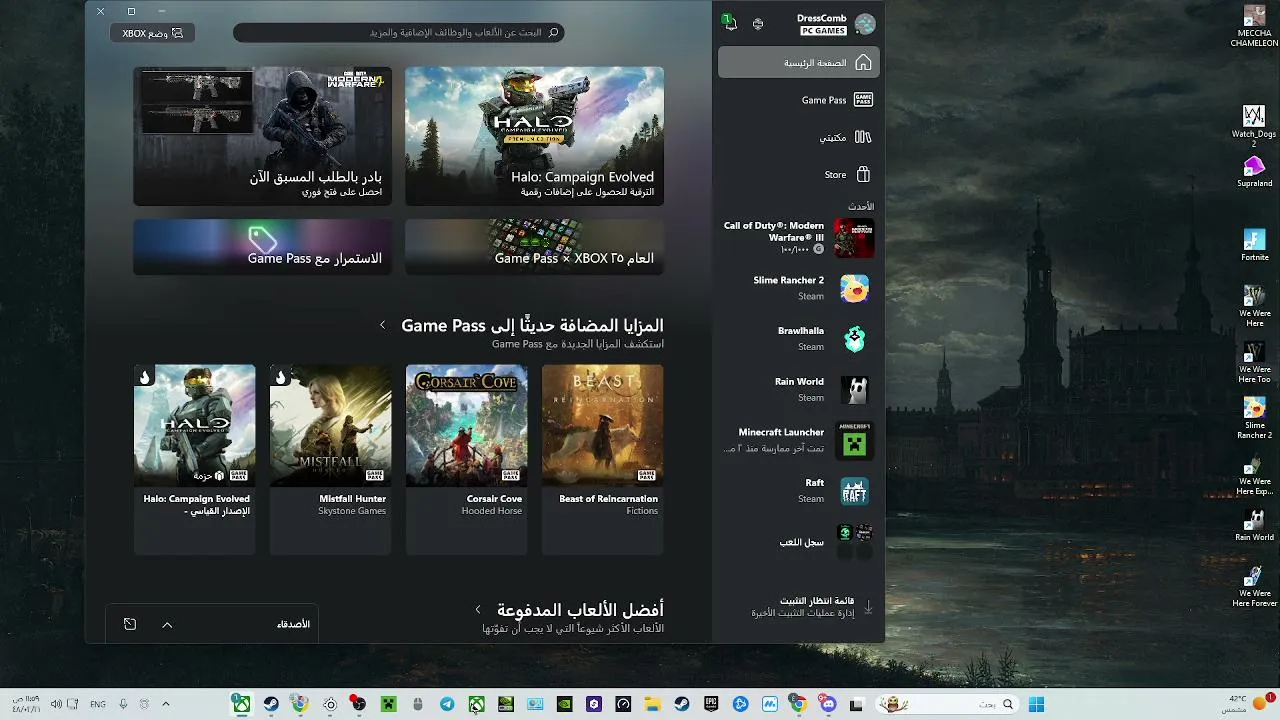The height and width of the screenshot is (720, 1280).
Task: Open the Store in the sidebar
Action: [799, 174]
